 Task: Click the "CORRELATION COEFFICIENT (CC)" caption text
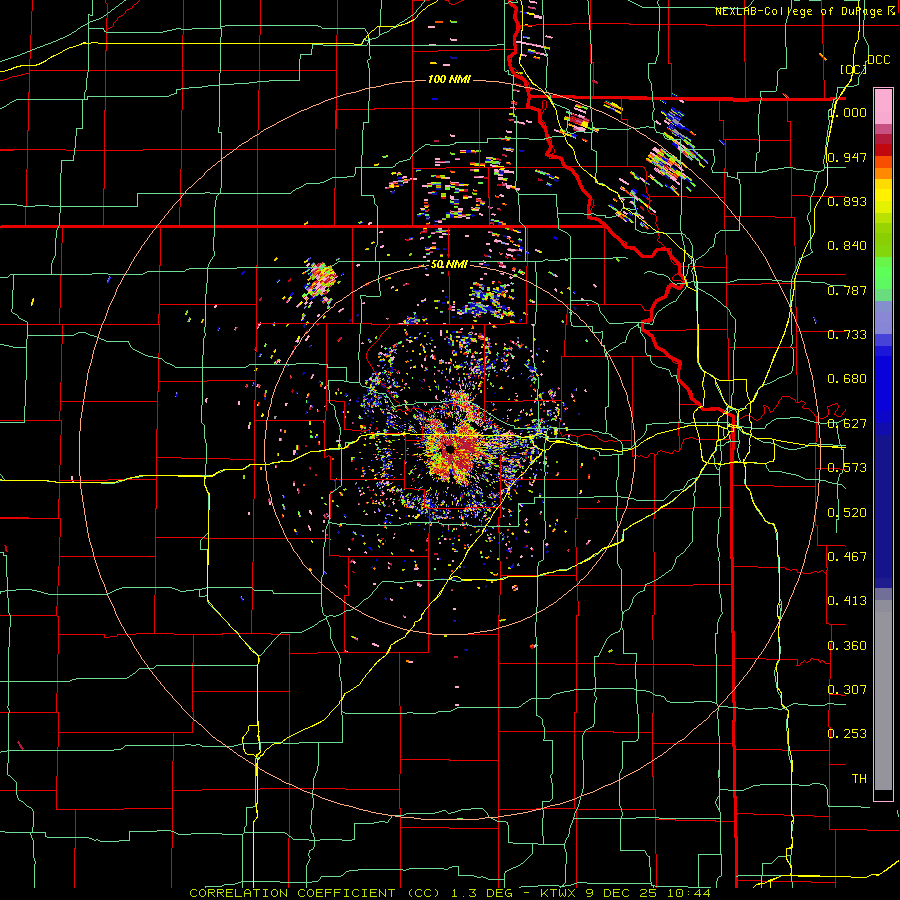pos(315,893)
